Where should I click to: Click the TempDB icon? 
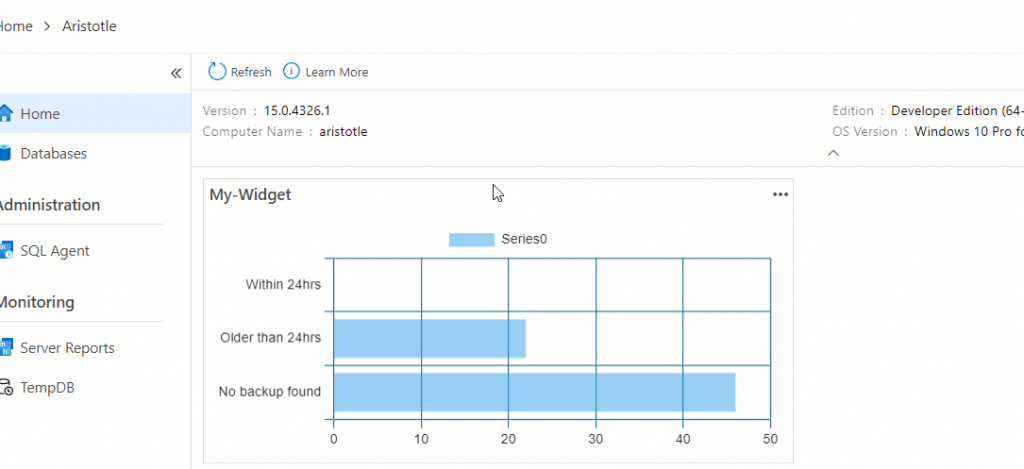point(6,388)
